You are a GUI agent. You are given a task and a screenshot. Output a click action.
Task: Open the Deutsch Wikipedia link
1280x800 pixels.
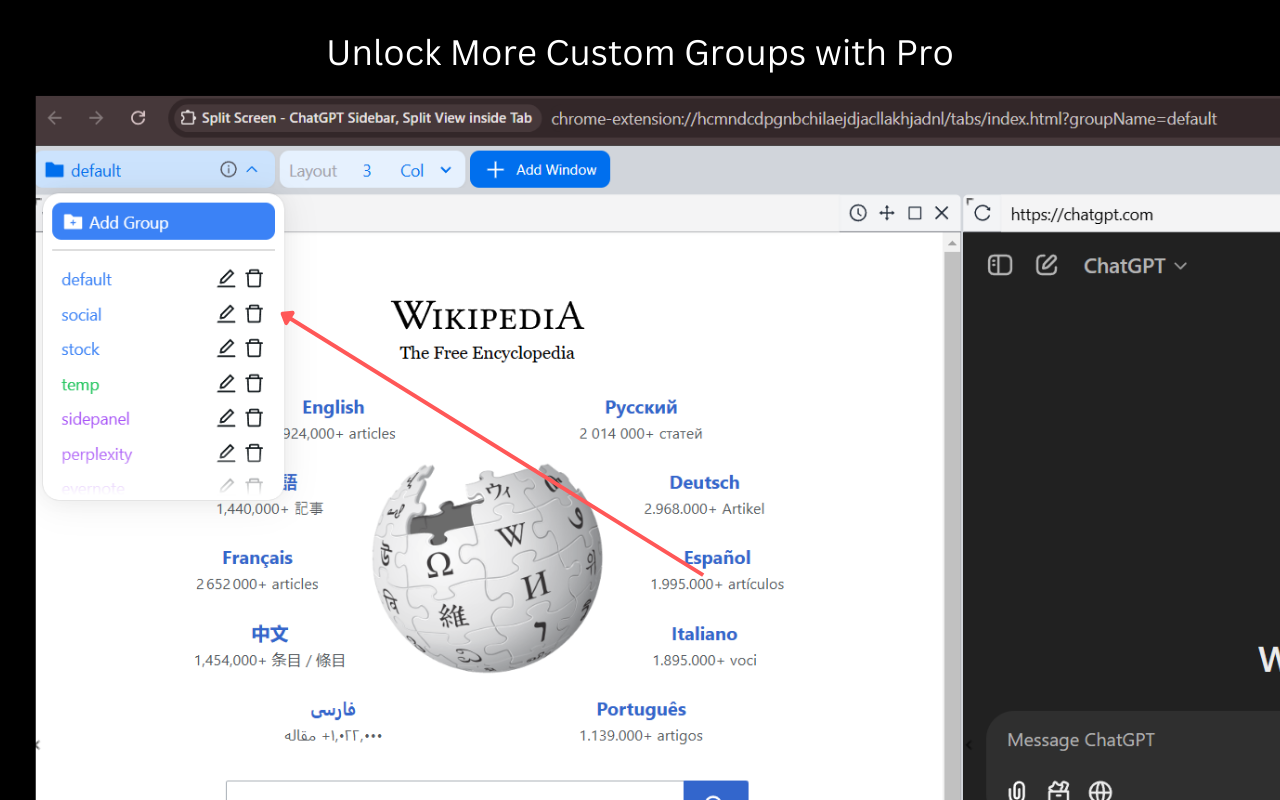[704, 483]
